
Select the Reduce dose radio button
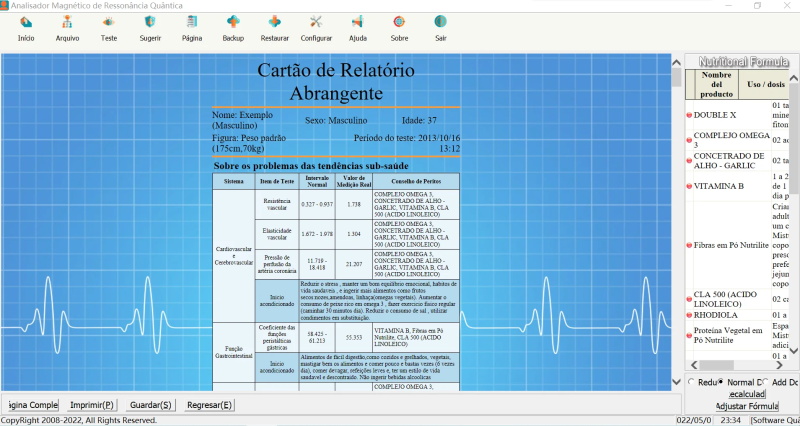[x=691, y=382]
